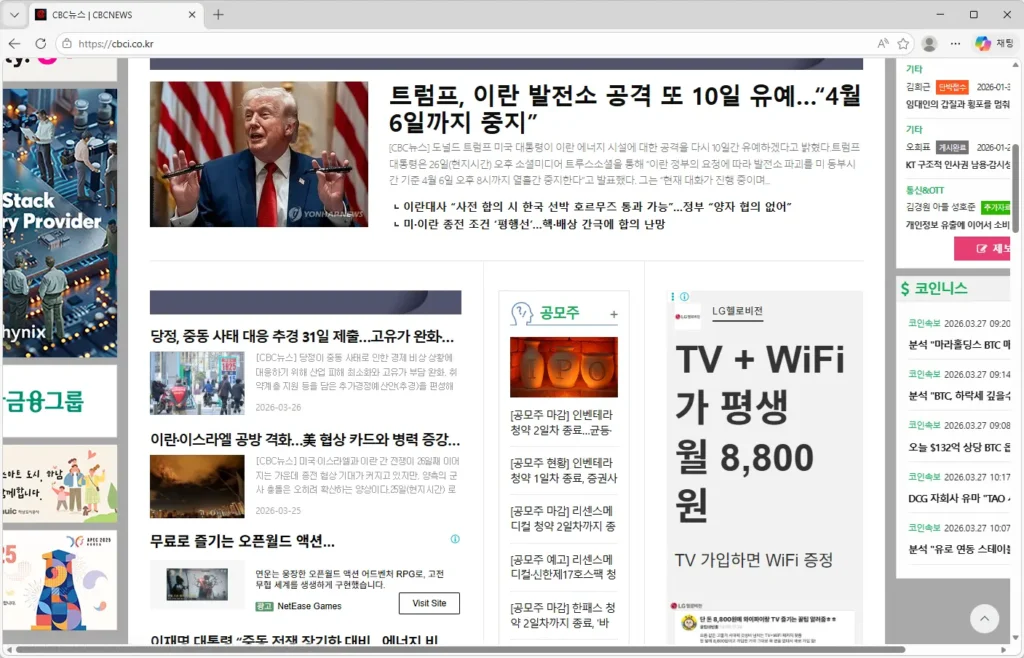Click the 코인니스 dollar sign icon
The height and width of the screenshot is (658, 1024).
pyautogui.click(x=904, y=289)
